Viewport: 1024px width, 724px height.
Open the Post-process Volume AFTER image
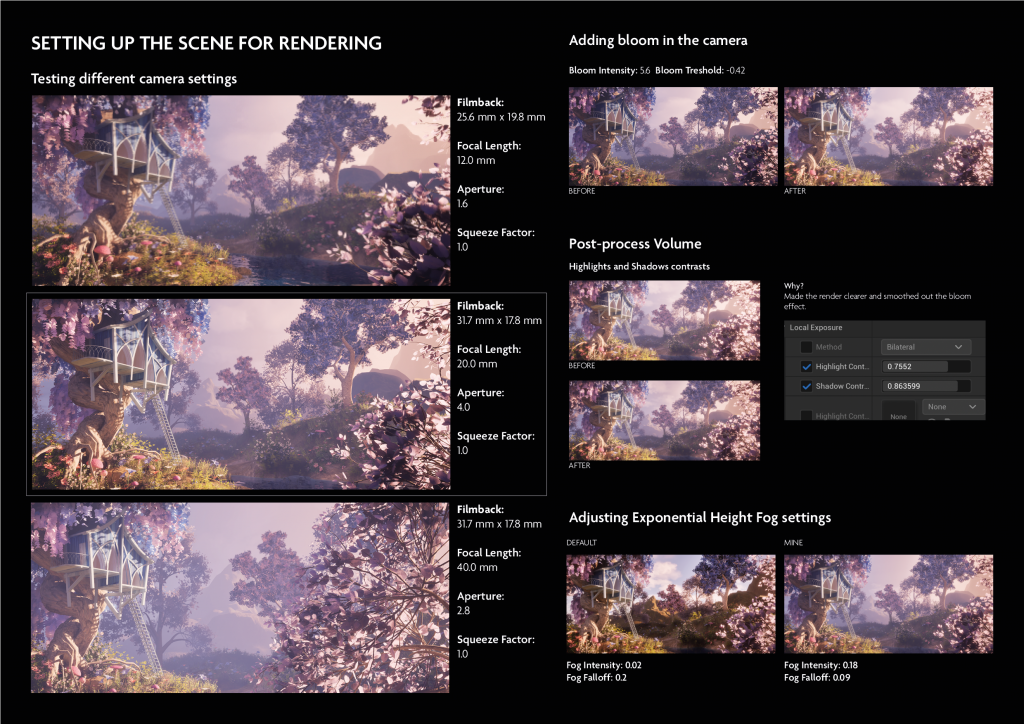(664, 419)
